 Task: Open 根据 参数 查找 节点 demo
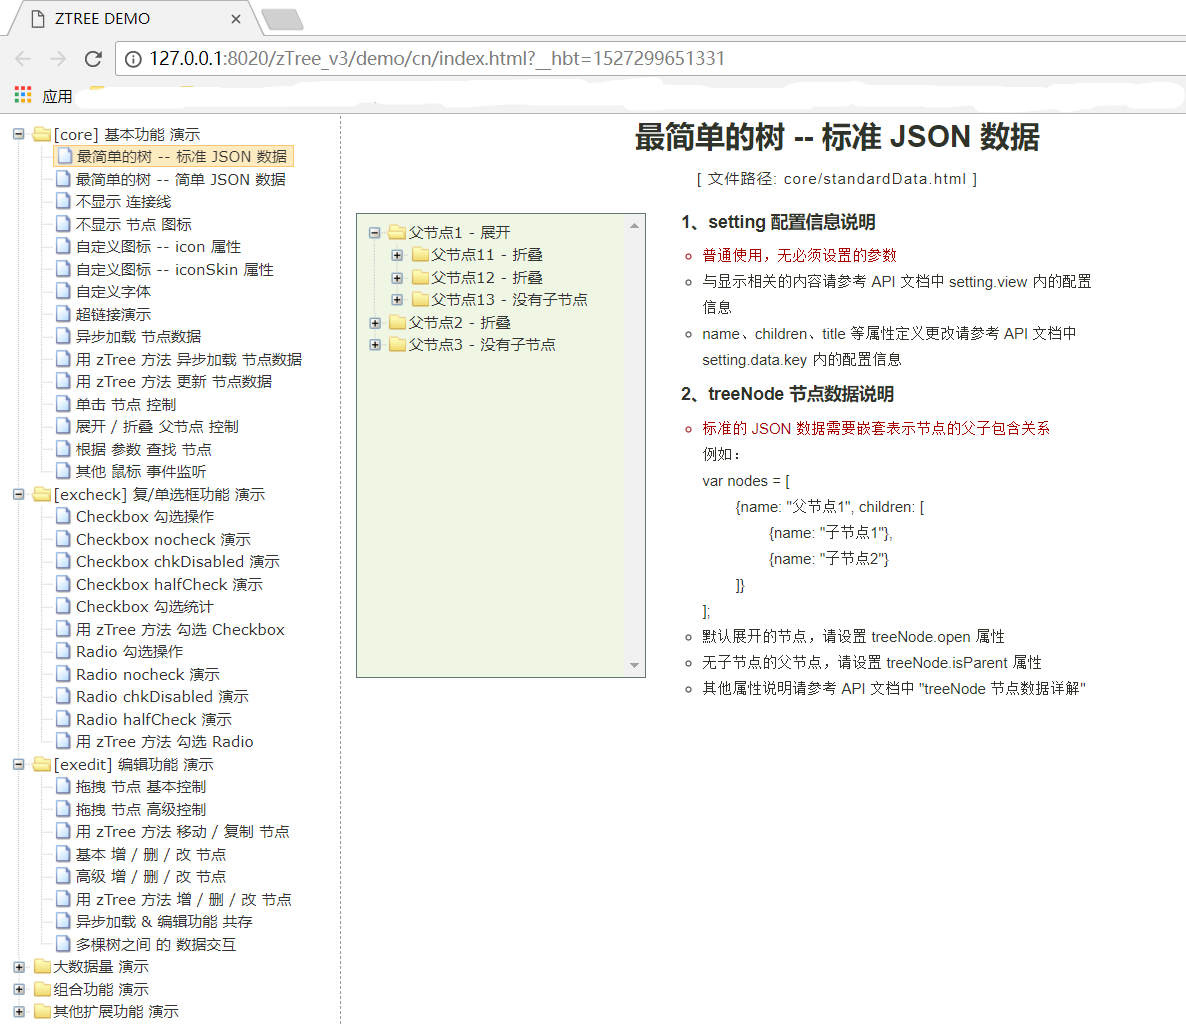click(x=144, y=449)
